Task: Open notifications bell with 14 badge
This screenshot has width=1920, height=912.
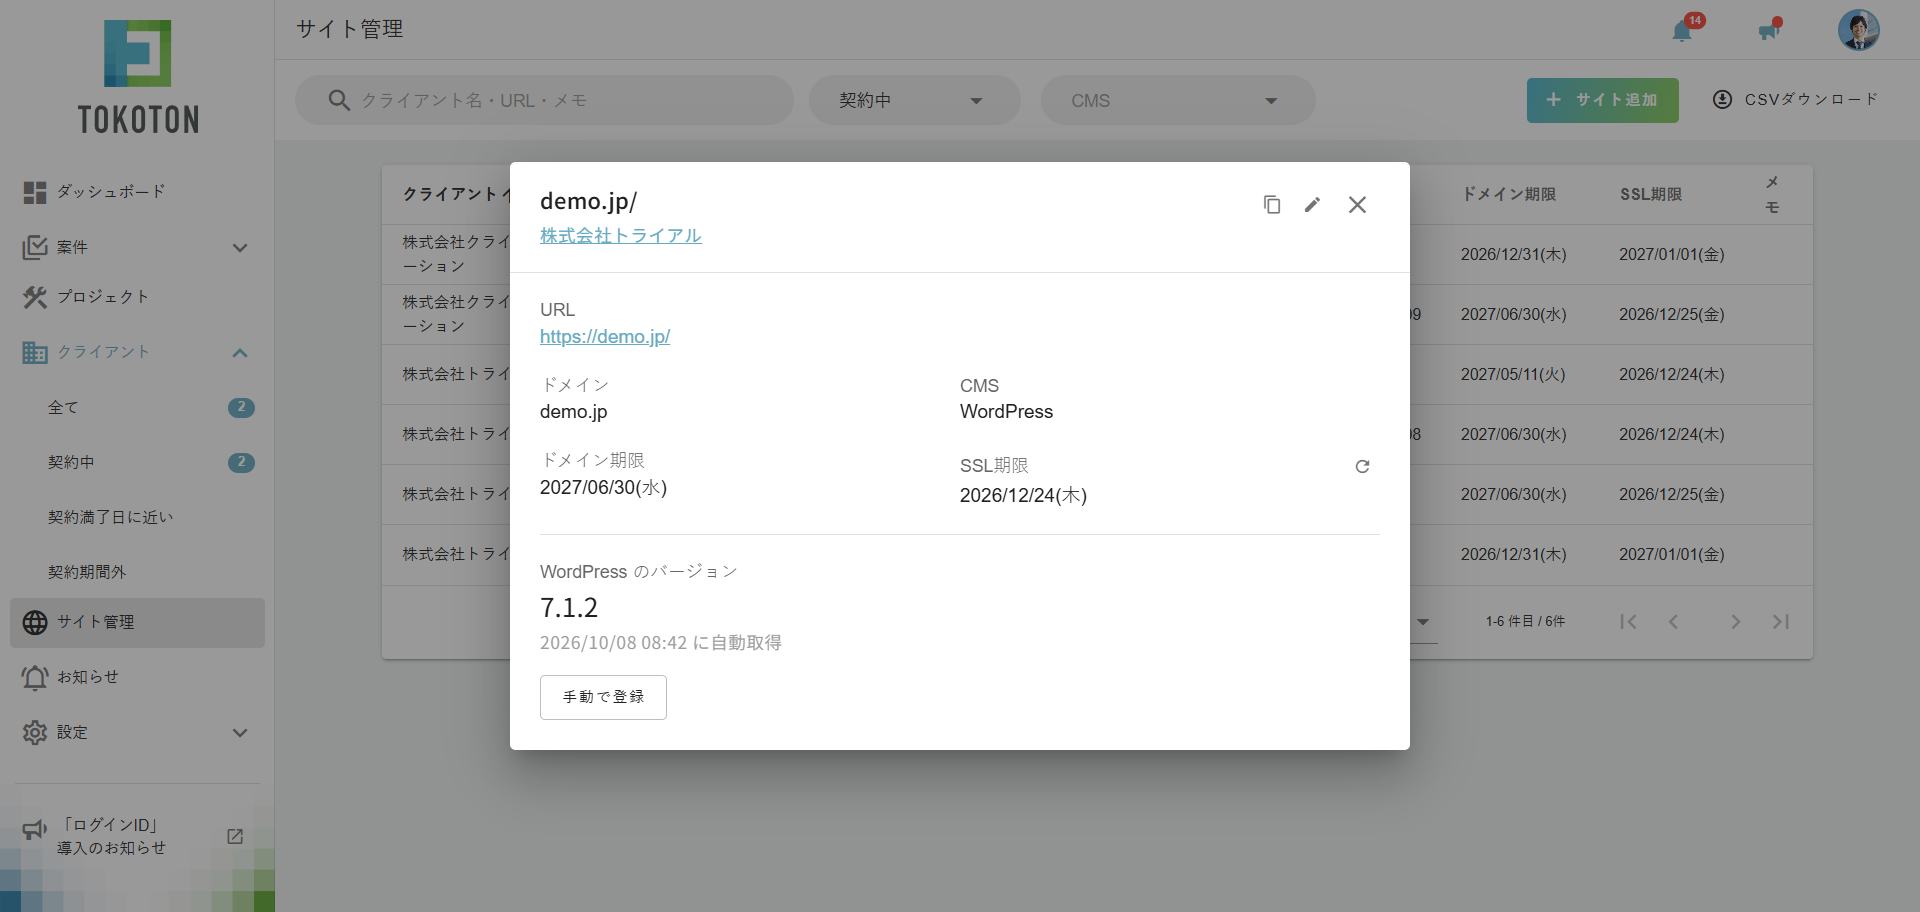Action: pos(1683,31)
